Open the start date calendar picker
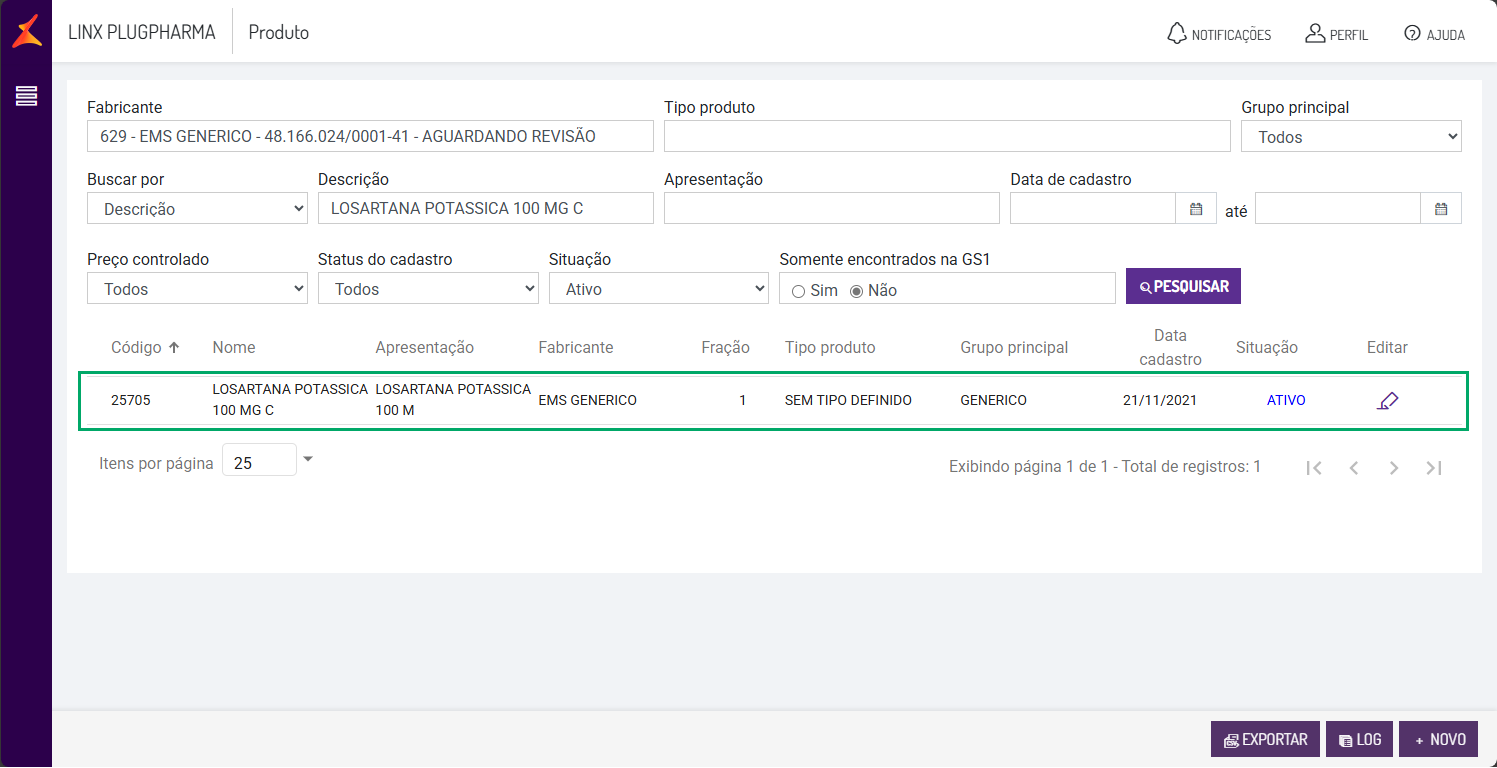This screenshot has width=1497, height=768. point(1195,209)
